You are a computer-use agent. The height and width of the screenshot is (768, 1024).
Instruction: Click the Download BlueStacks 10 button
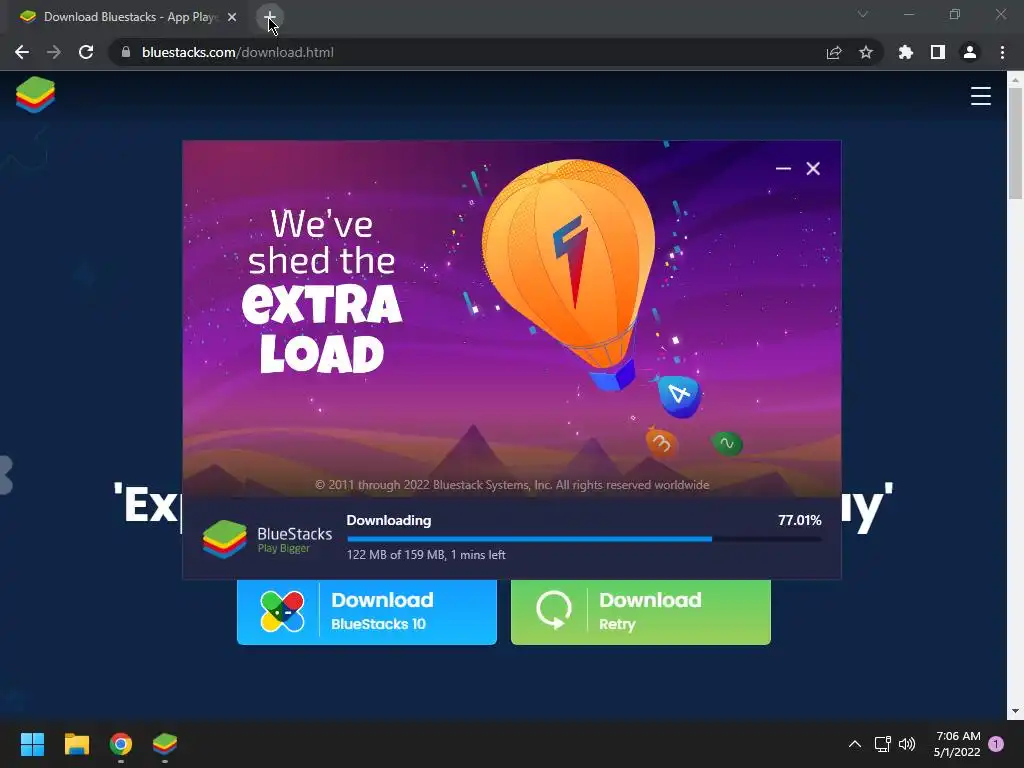tap(367, 612)
